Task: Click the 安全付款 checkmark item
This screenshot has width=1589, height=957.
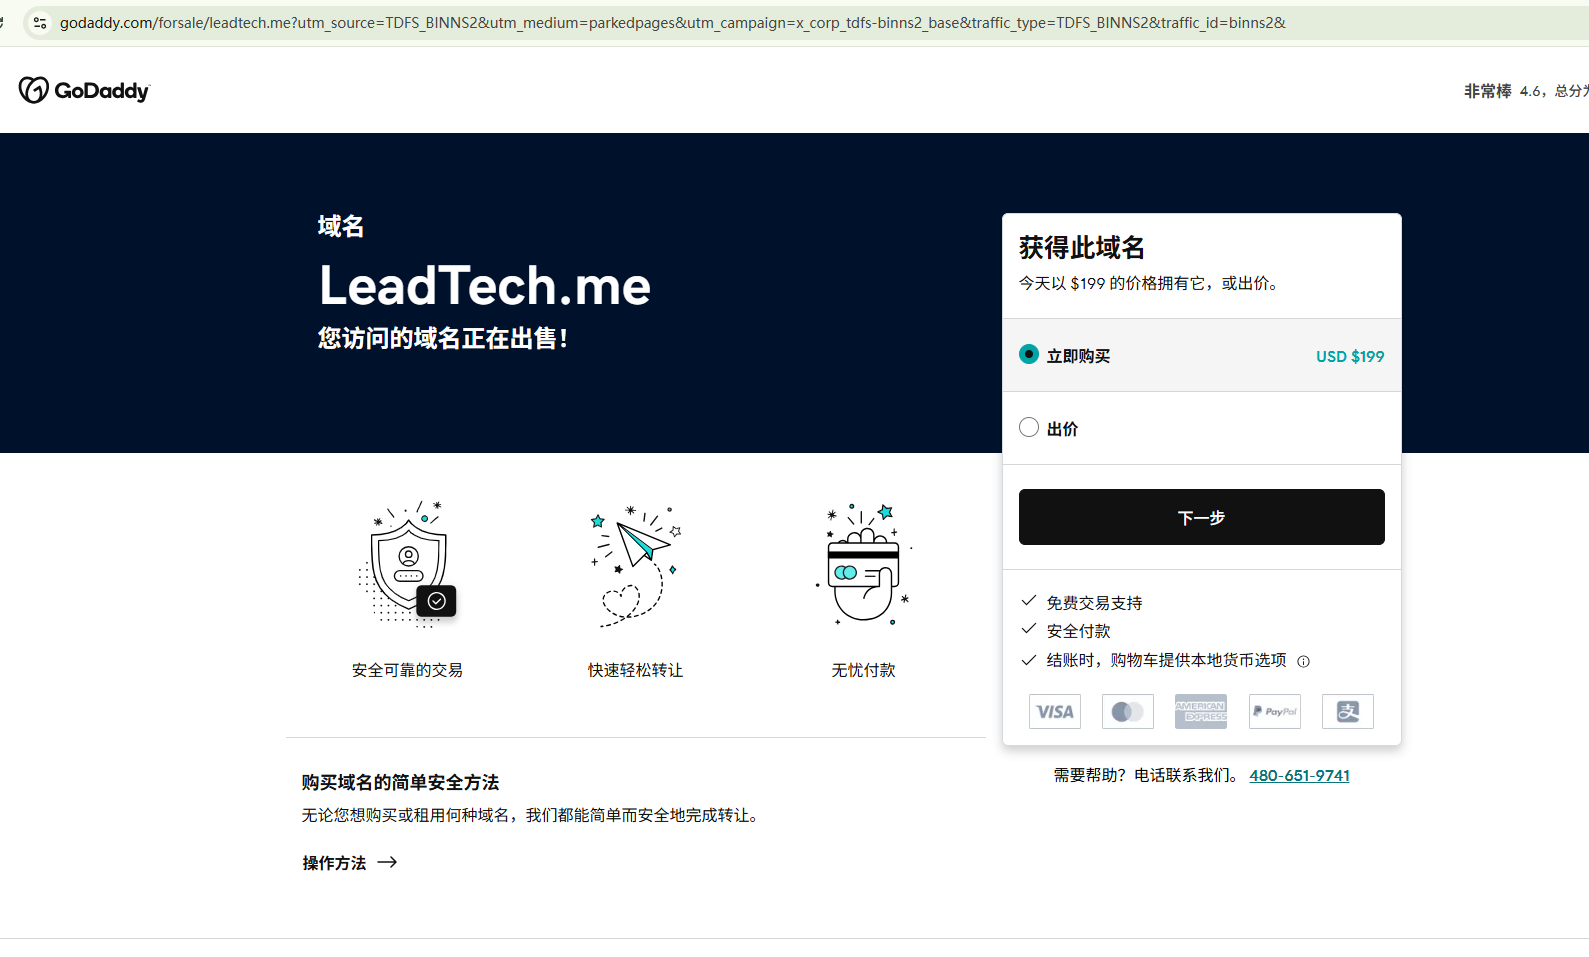Action: point(1066,630)
